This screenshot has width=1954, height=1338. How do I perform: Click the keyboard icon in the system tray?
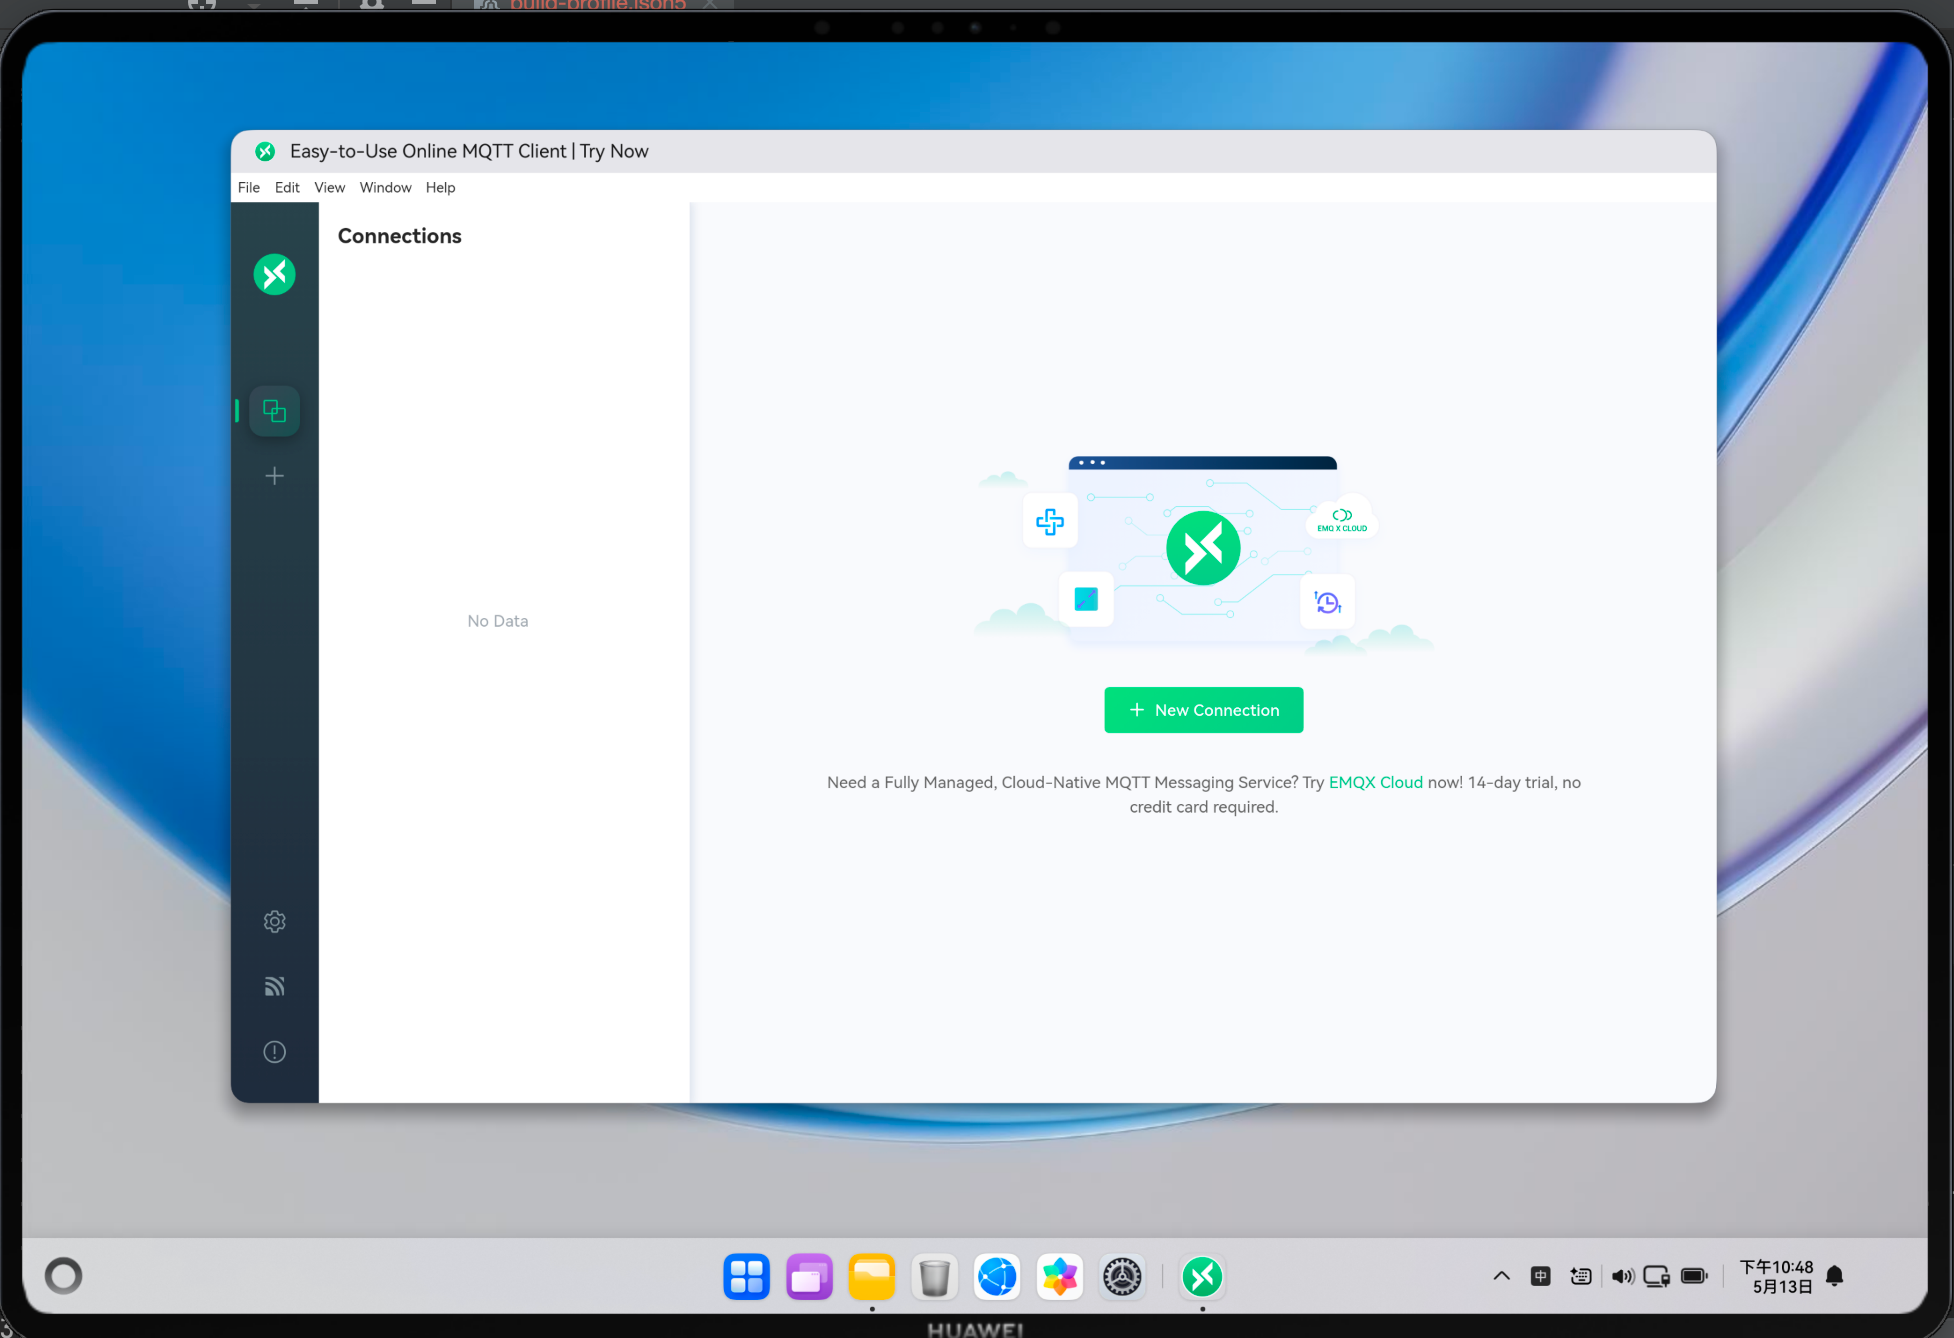(x=1581, y=1276)
